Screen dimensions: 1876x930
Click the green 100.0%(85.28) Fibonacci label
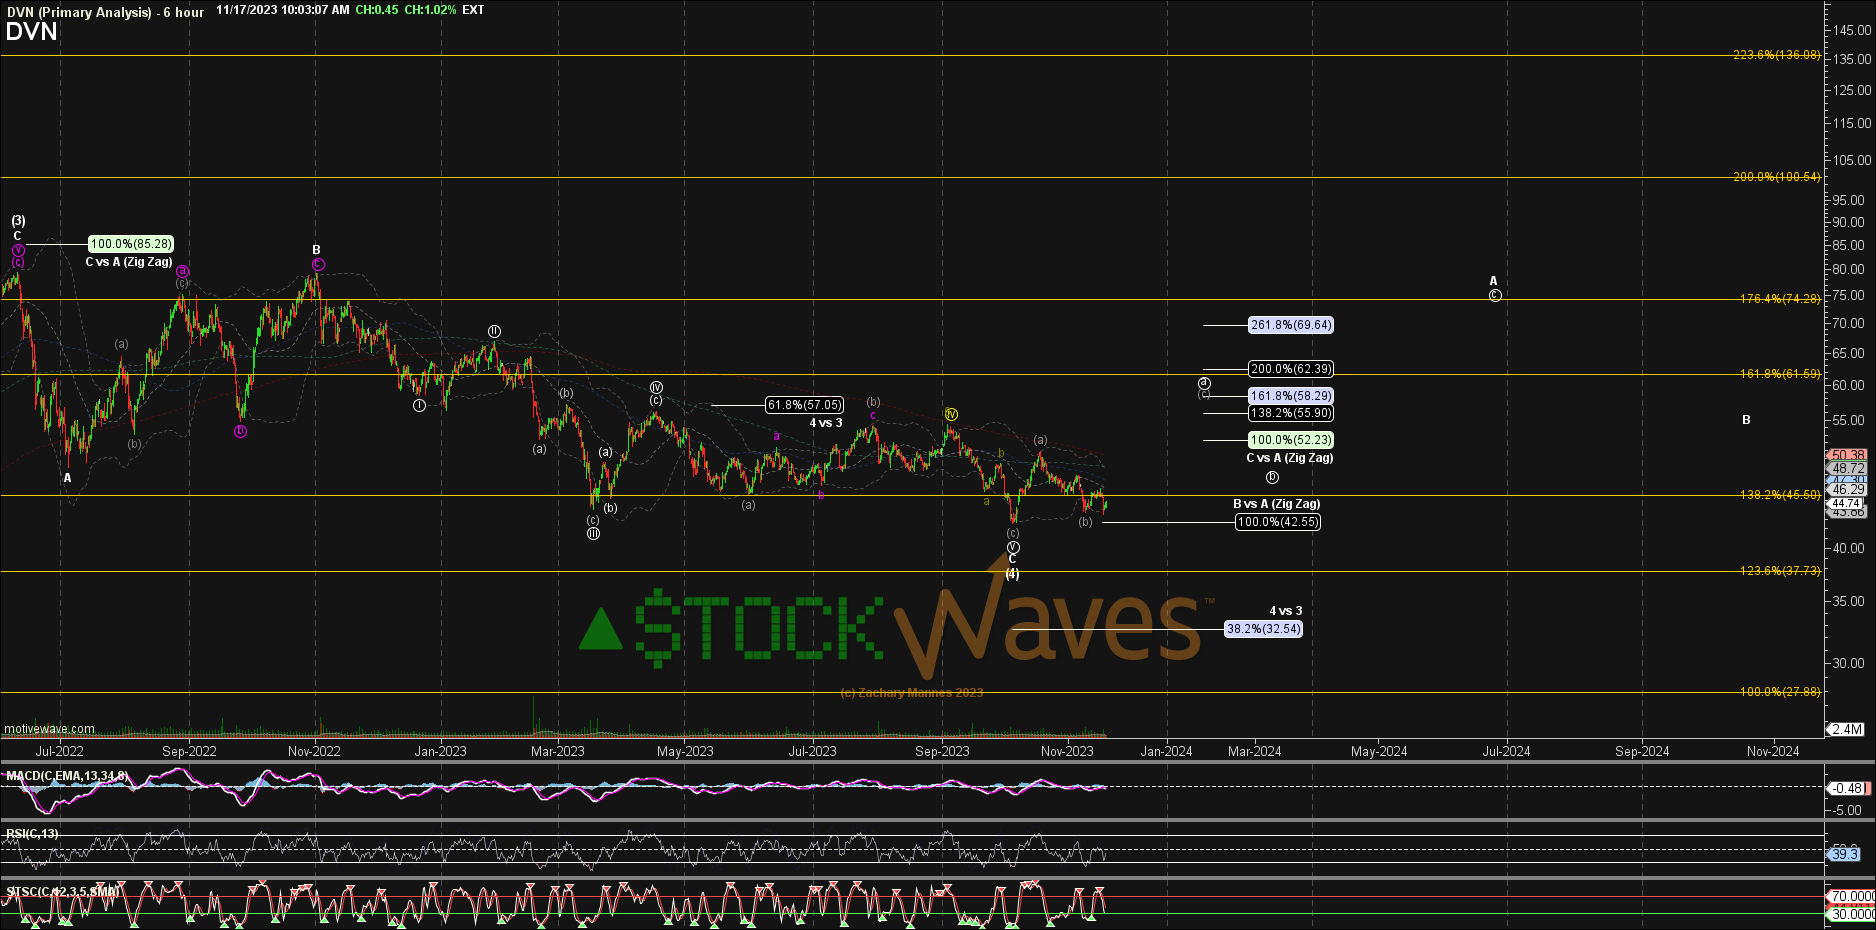(131, 244)
